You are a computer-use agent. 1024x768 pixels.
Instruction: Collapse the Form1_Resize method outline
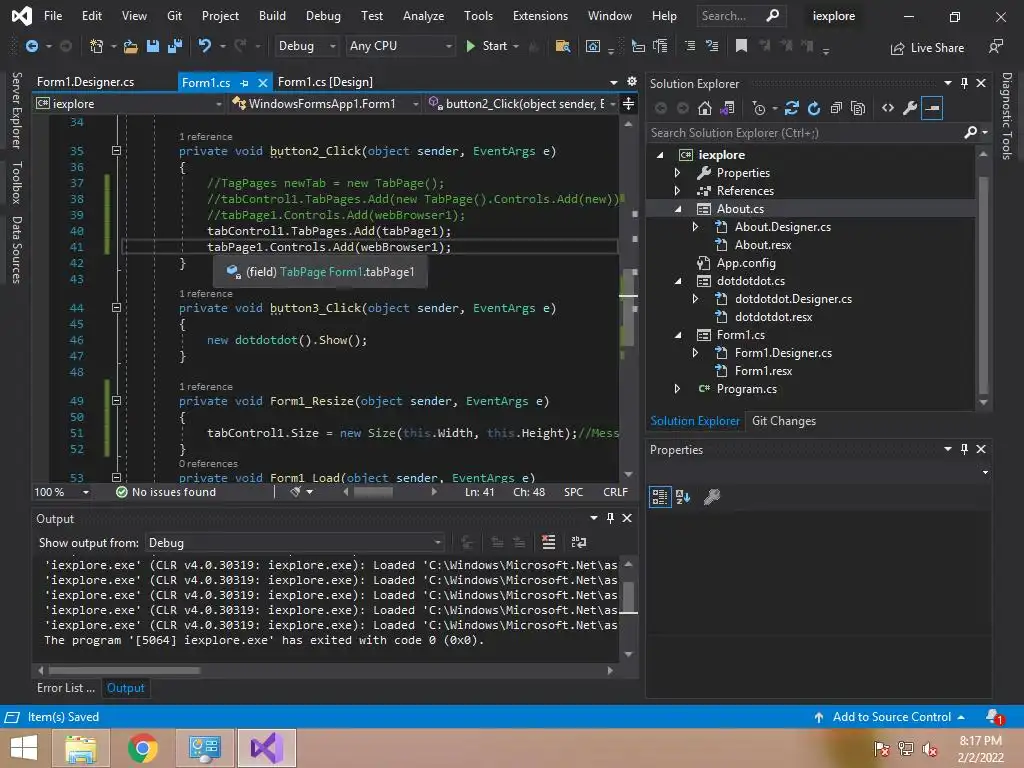click(x=116, y=401)
